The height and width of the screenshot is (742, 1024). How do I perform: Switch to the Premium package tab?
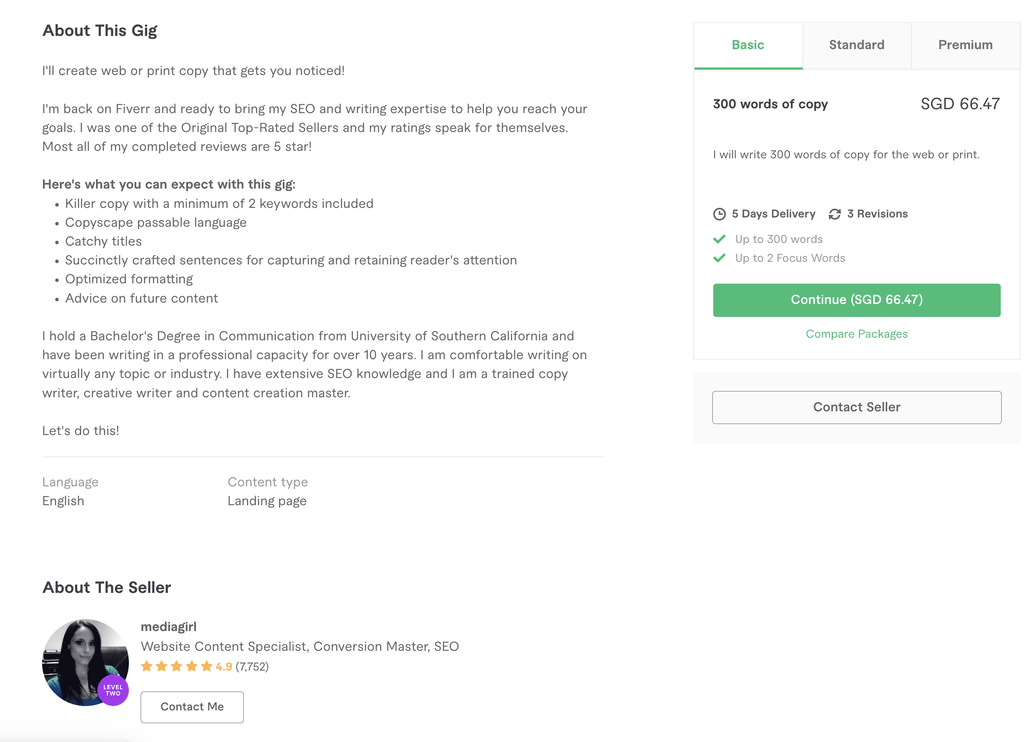(965, 45)
